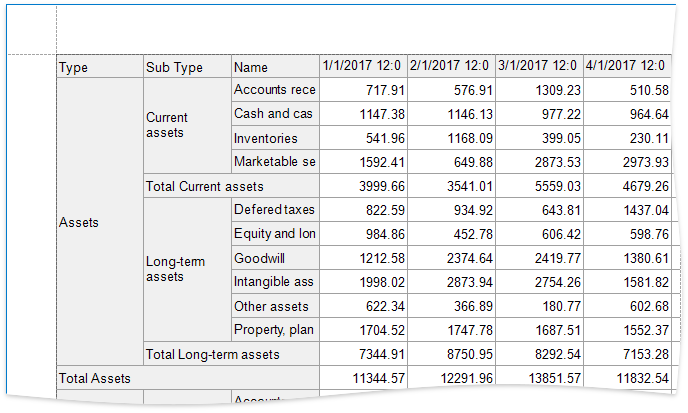
Task: Click the Goodwill row label
Action: coord(274,258)
